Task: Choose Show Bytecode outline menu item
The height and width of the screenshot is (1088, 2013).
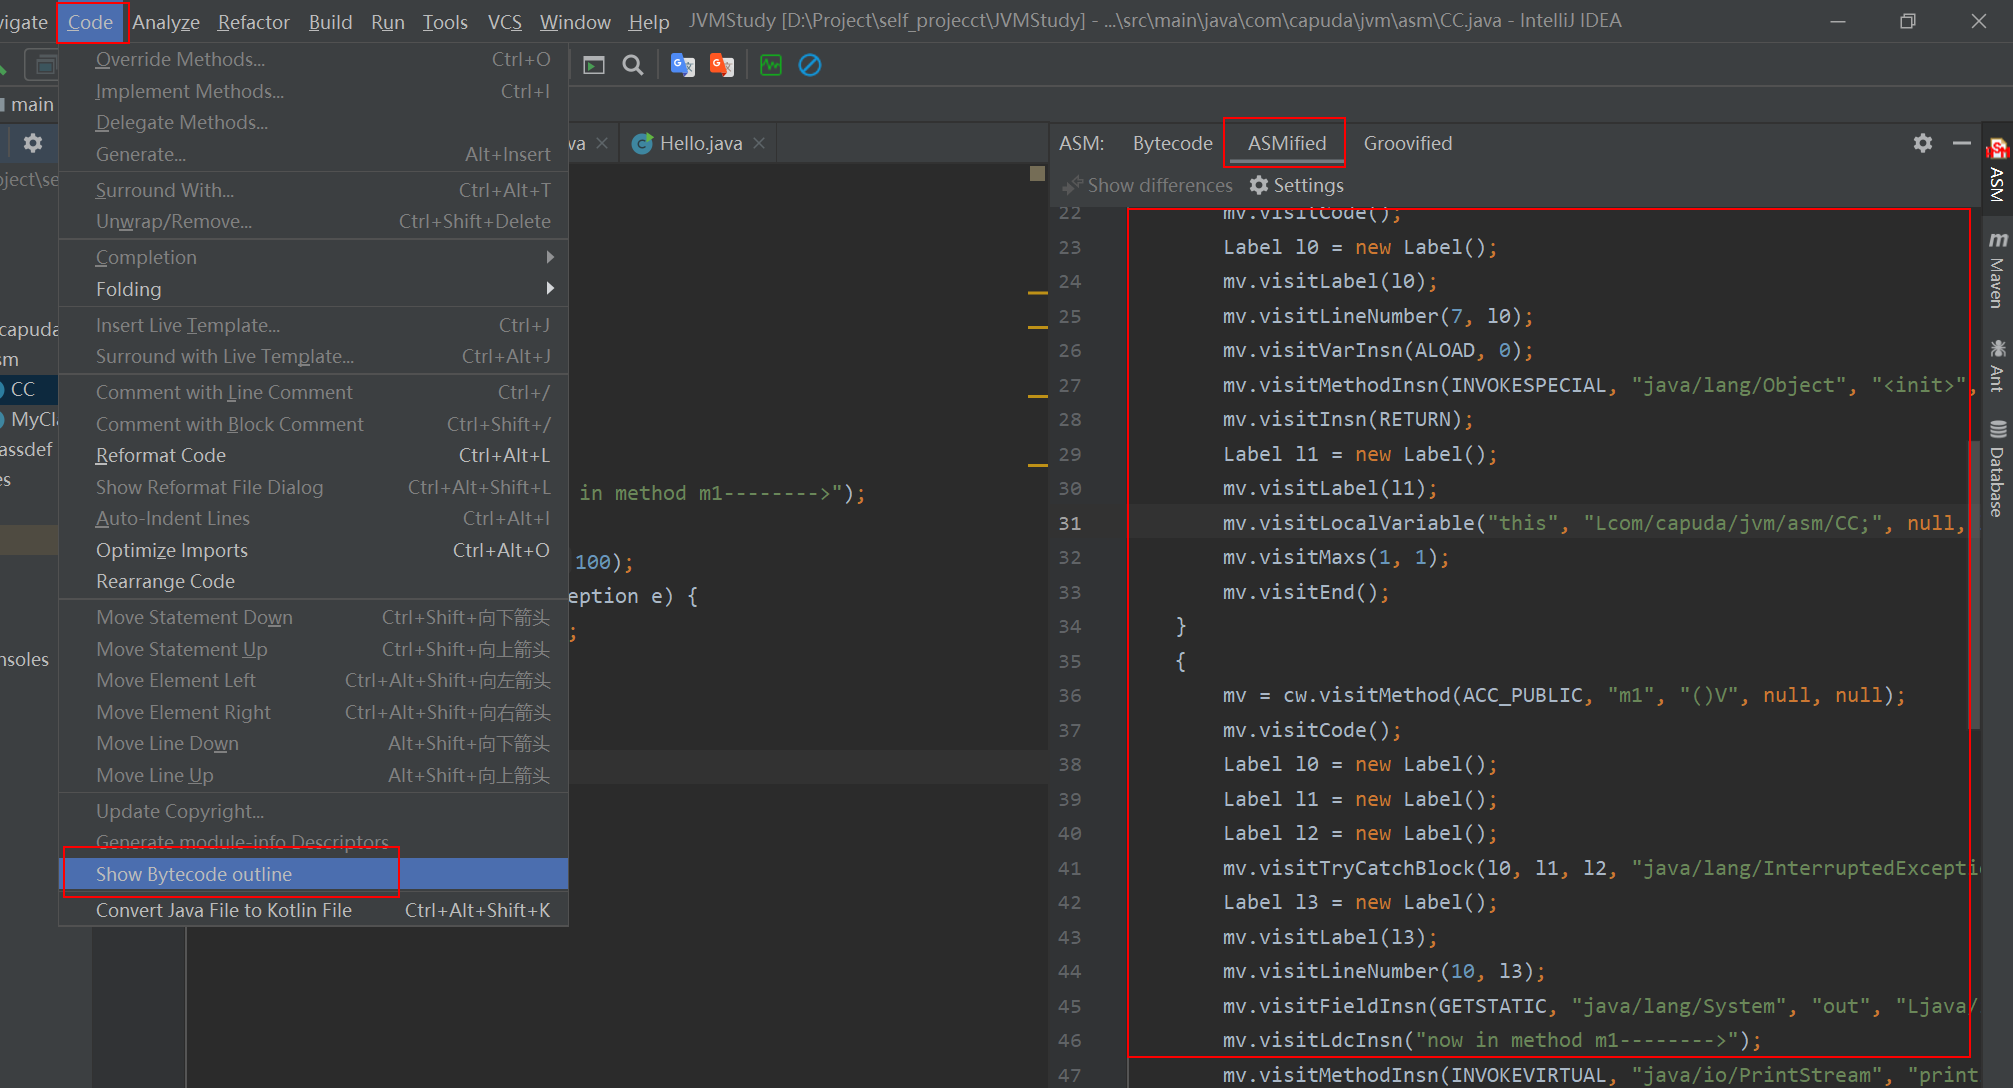Action: pyautogui.click(x=314, y=874)
